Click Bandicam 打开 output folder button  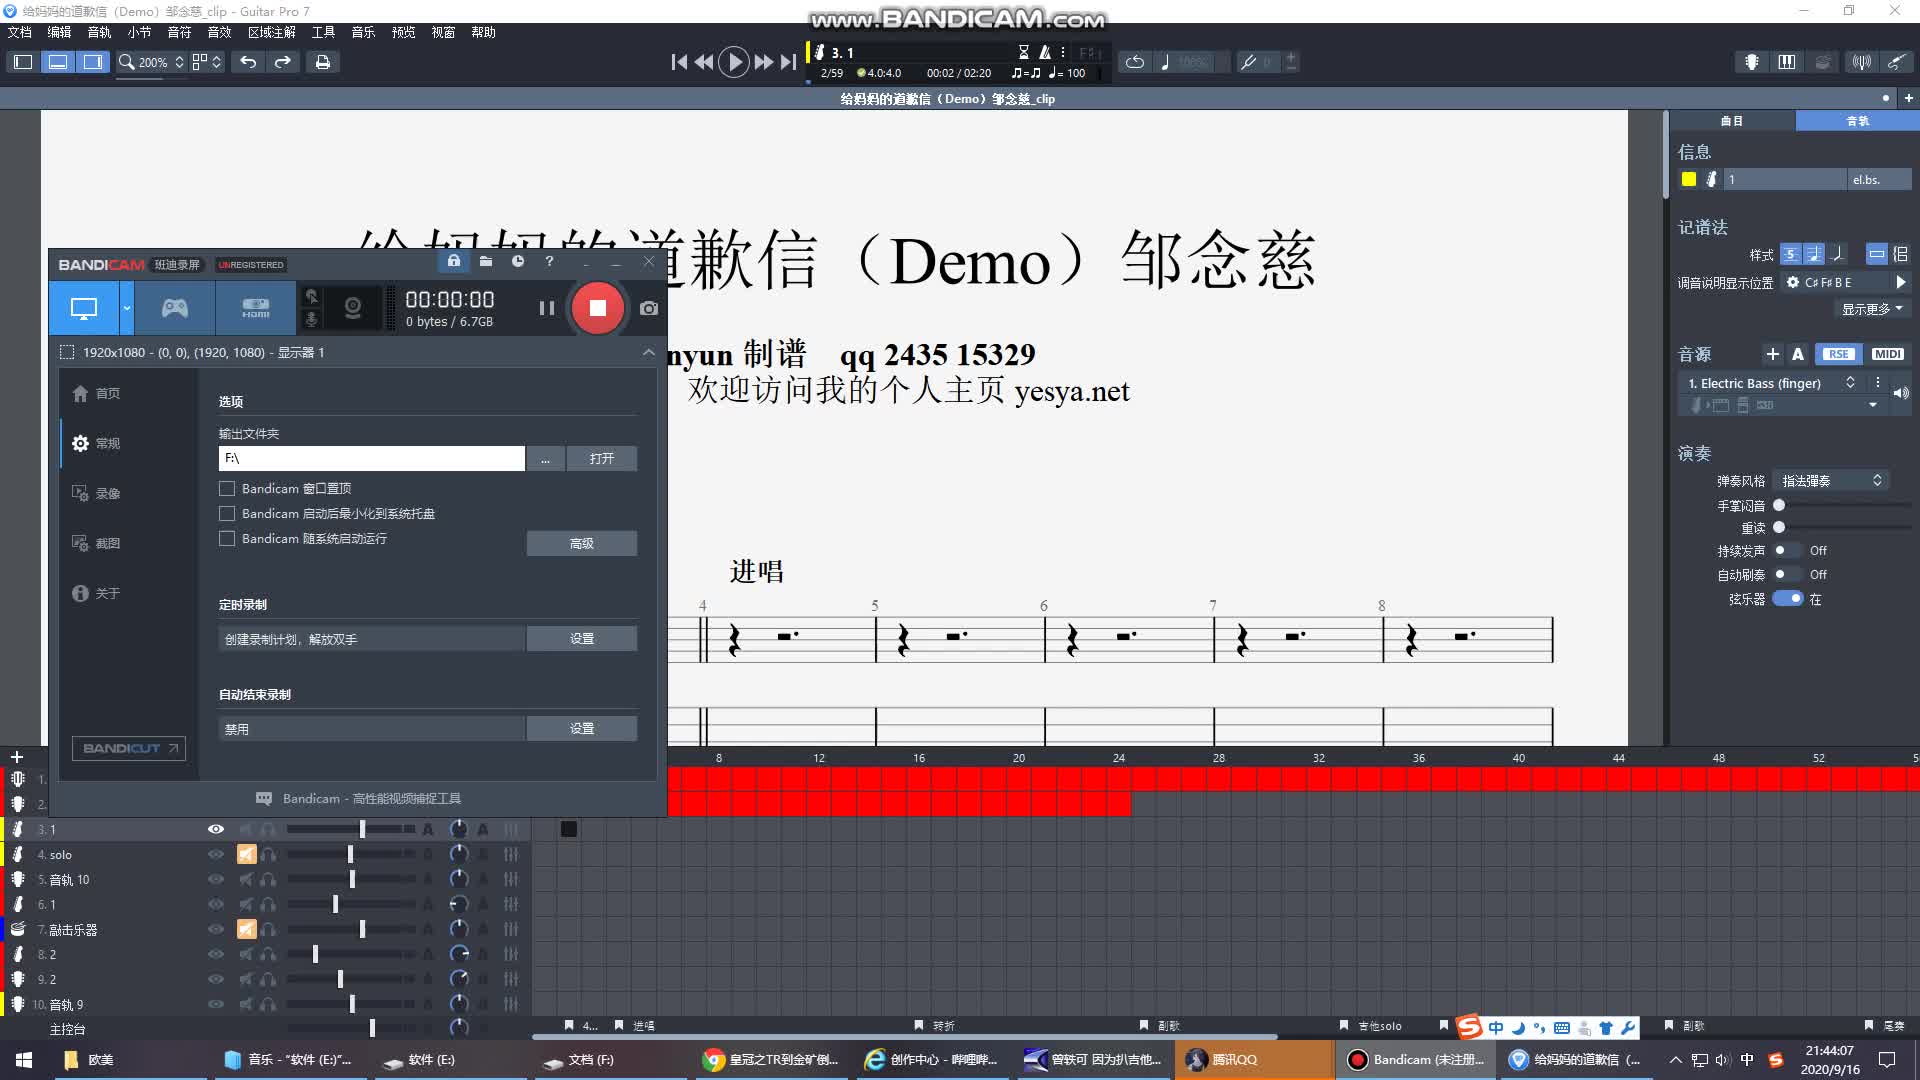[602, 459]
